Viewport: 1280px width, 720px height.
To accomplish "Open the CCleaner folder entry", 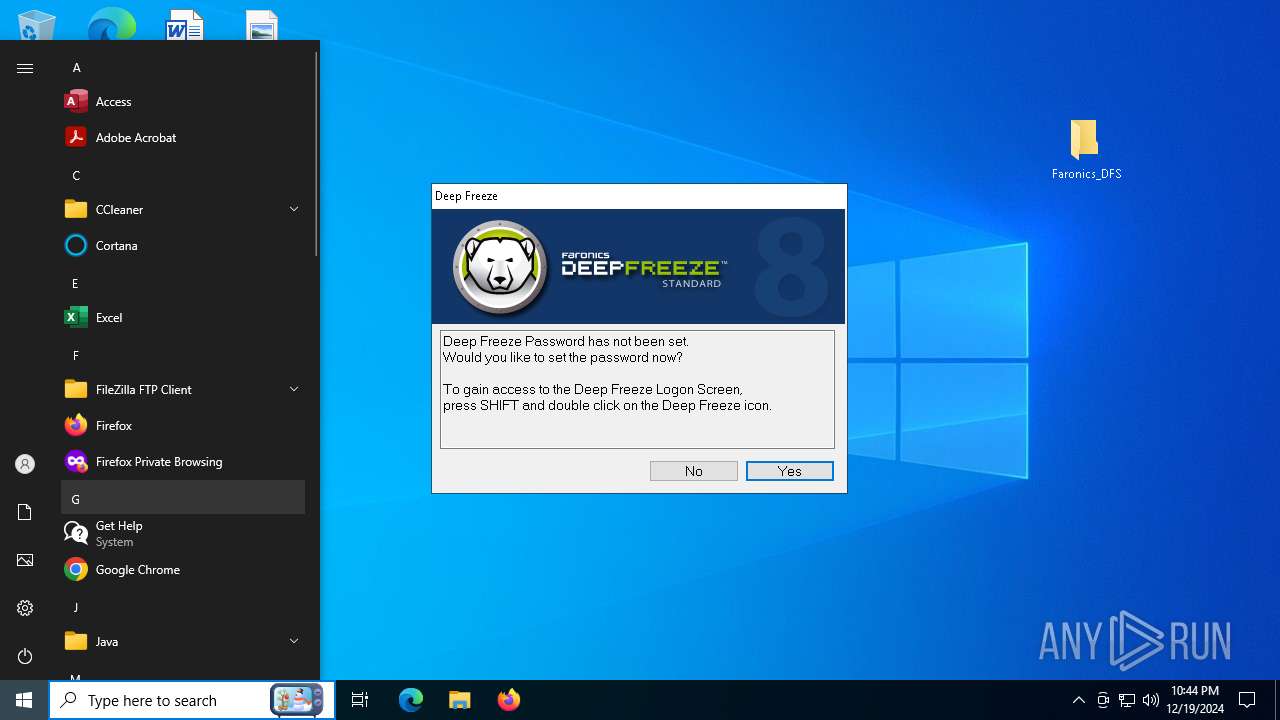I will (x=183, y=210).
